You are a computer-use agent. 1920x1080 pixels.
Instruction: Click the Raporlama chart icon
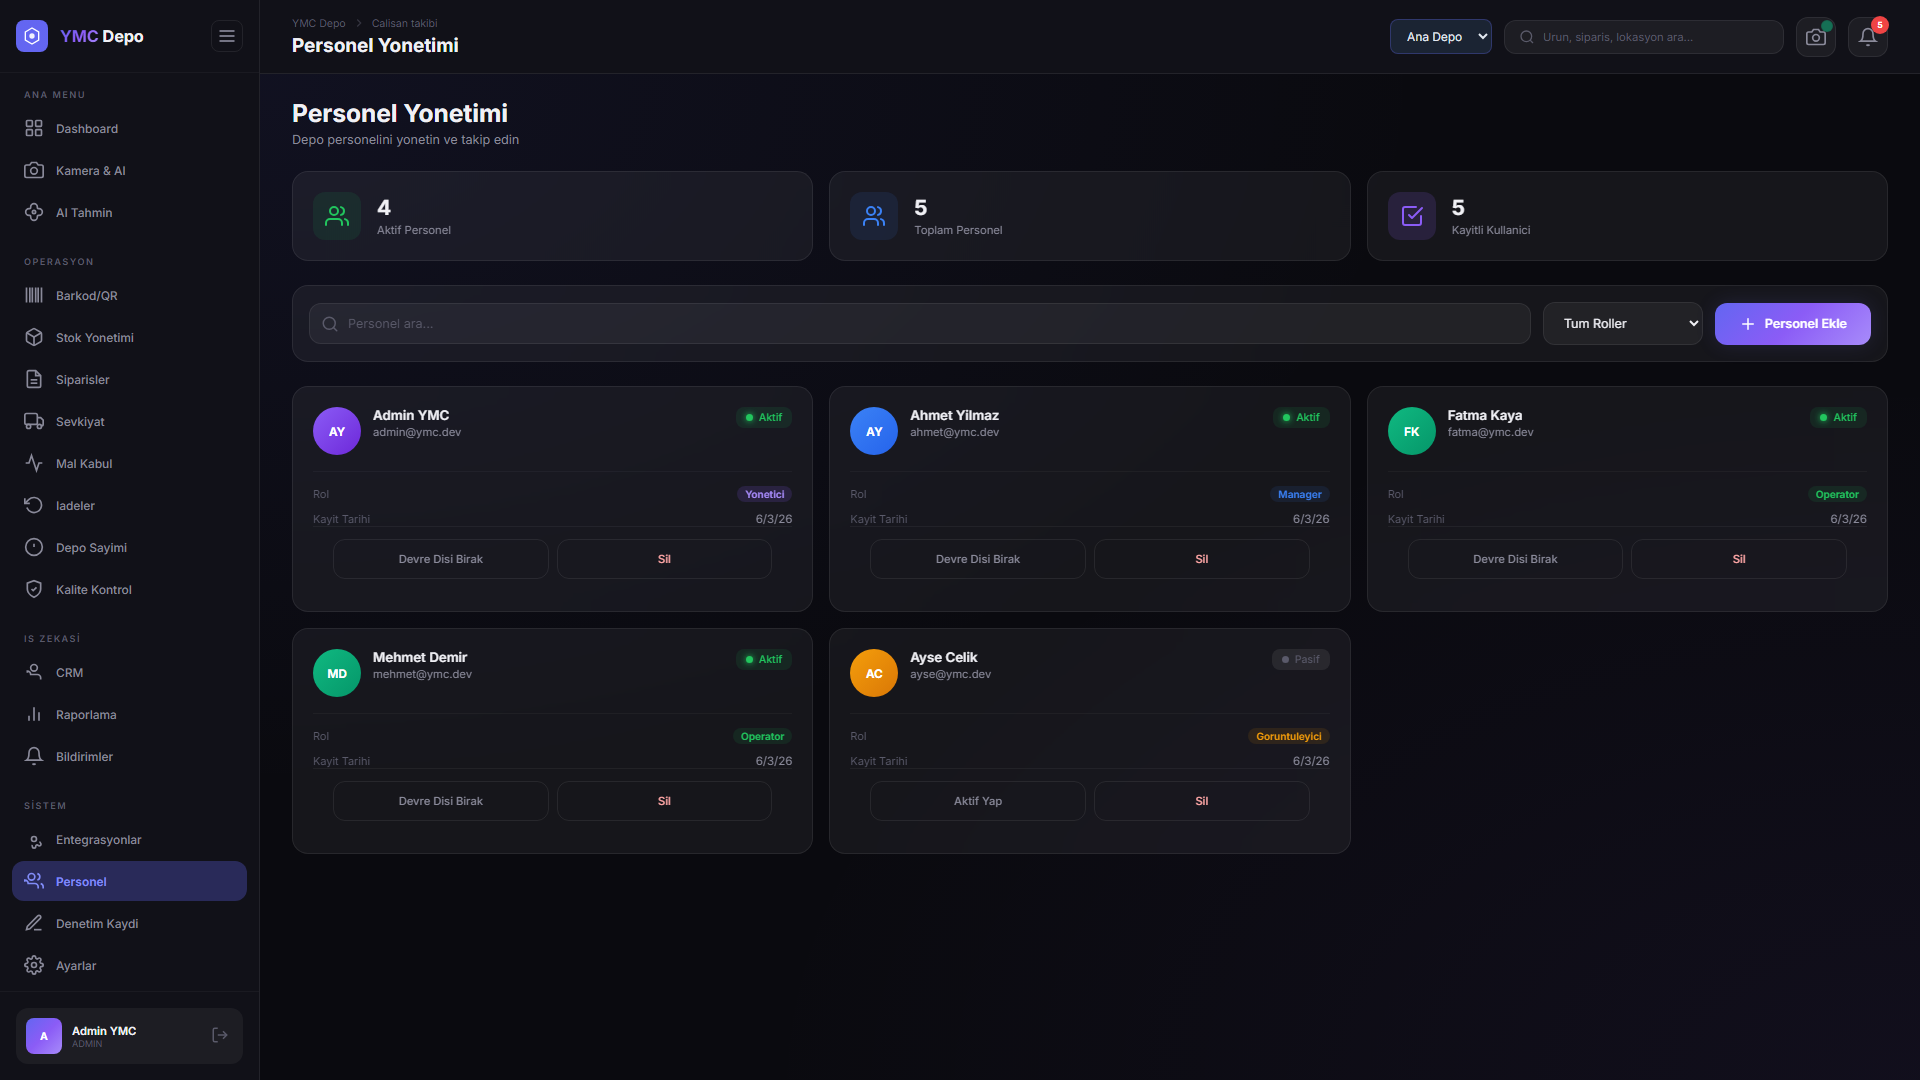click(34, 715)
